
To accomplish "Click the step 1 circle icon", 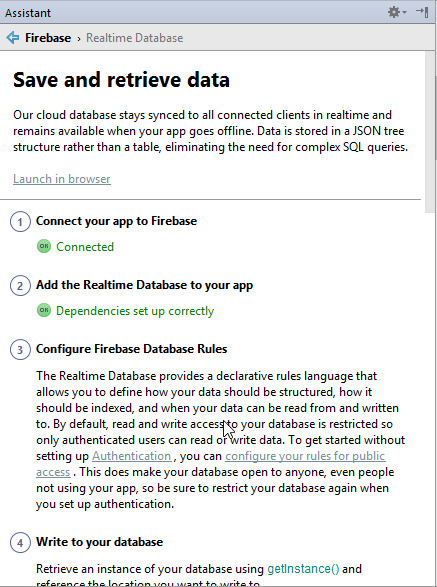I will (20, 222).
